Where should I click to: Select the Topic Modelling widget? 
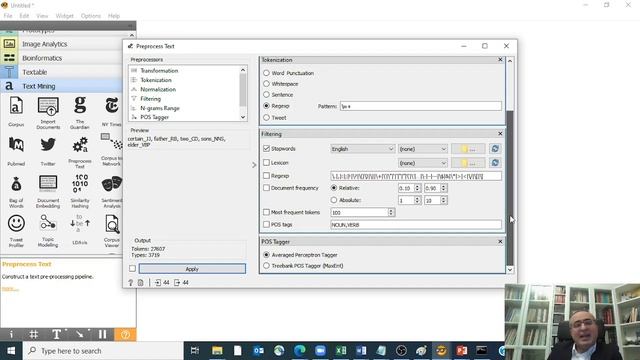pyautogui.click(x=48, y=231)
